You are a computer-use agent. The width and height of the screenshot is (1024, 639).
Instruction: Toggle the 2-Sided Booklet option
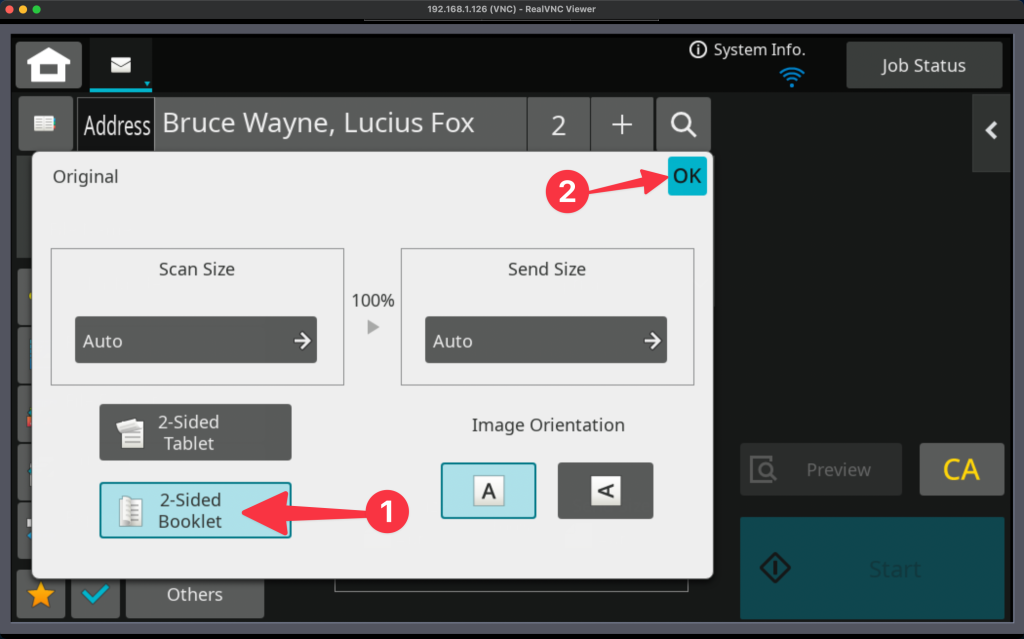pyautogui.click(x=195, y=510)
